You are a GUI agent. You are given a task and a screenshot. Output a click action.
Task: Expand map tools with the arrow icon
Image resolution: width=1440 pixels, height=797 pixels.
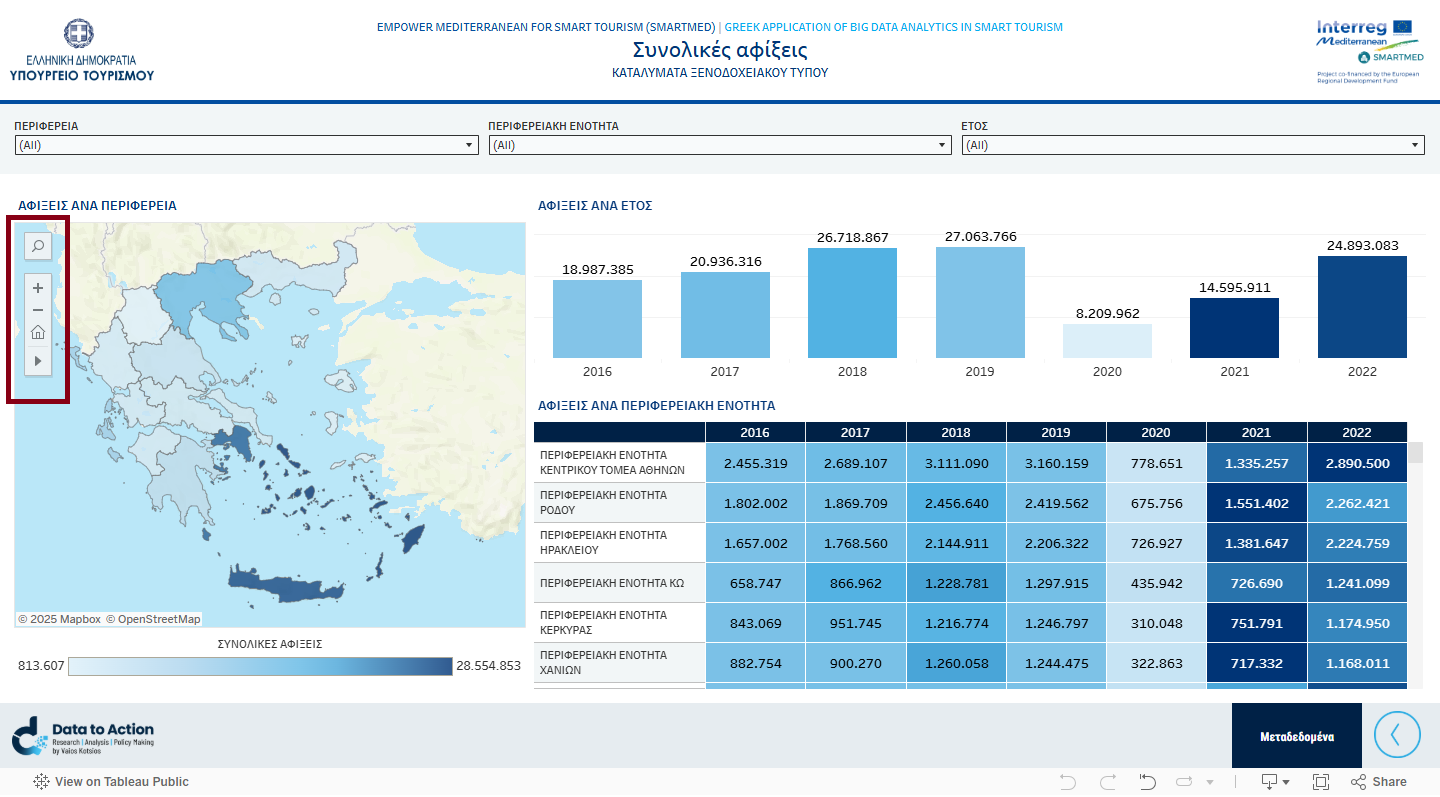pyautogui.click(x=38, y=360)
